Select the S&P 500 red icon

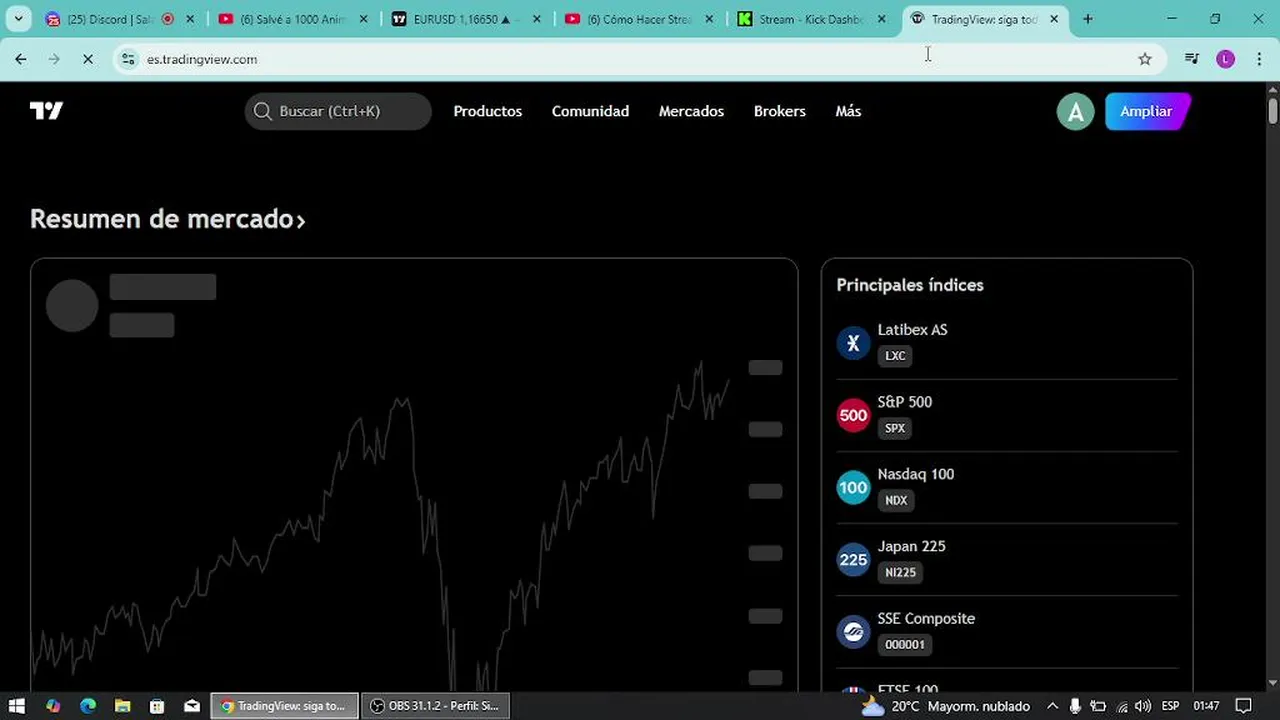pos(853,415)
